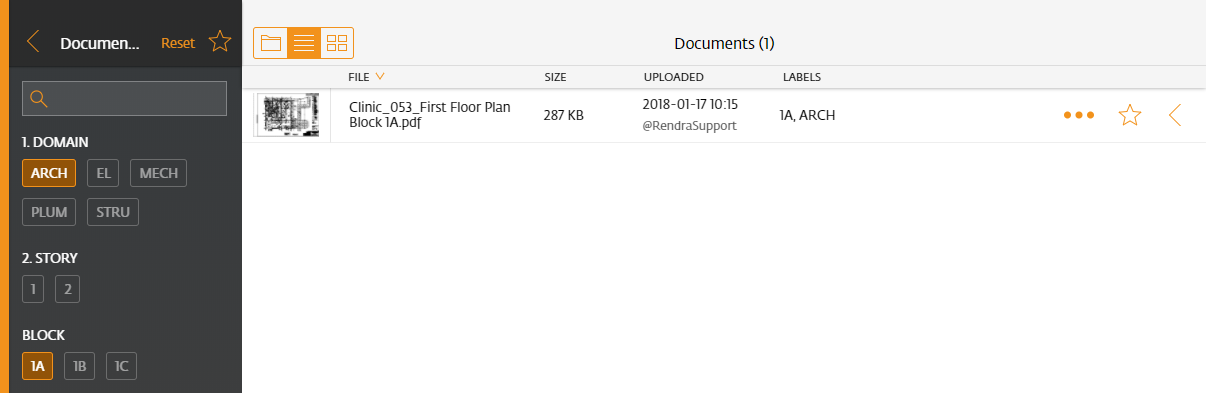Viewport: 1206px width, 393px height.
Task: Sort documents by SIZE column
Action: (x=555, y=77)
